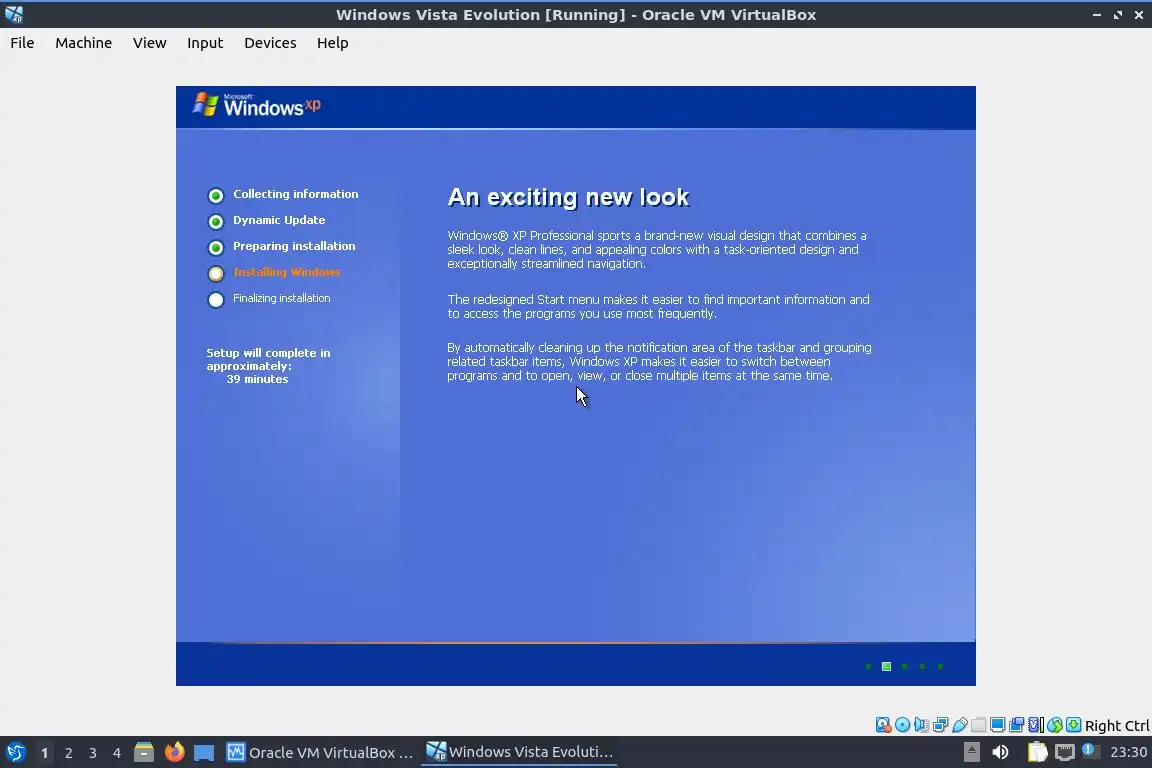Screen dimensions: 1152x768
Task: Select the Windows Vista Evoluti... taskbar window
Action: pyautogui.click(x=519, y=752)
